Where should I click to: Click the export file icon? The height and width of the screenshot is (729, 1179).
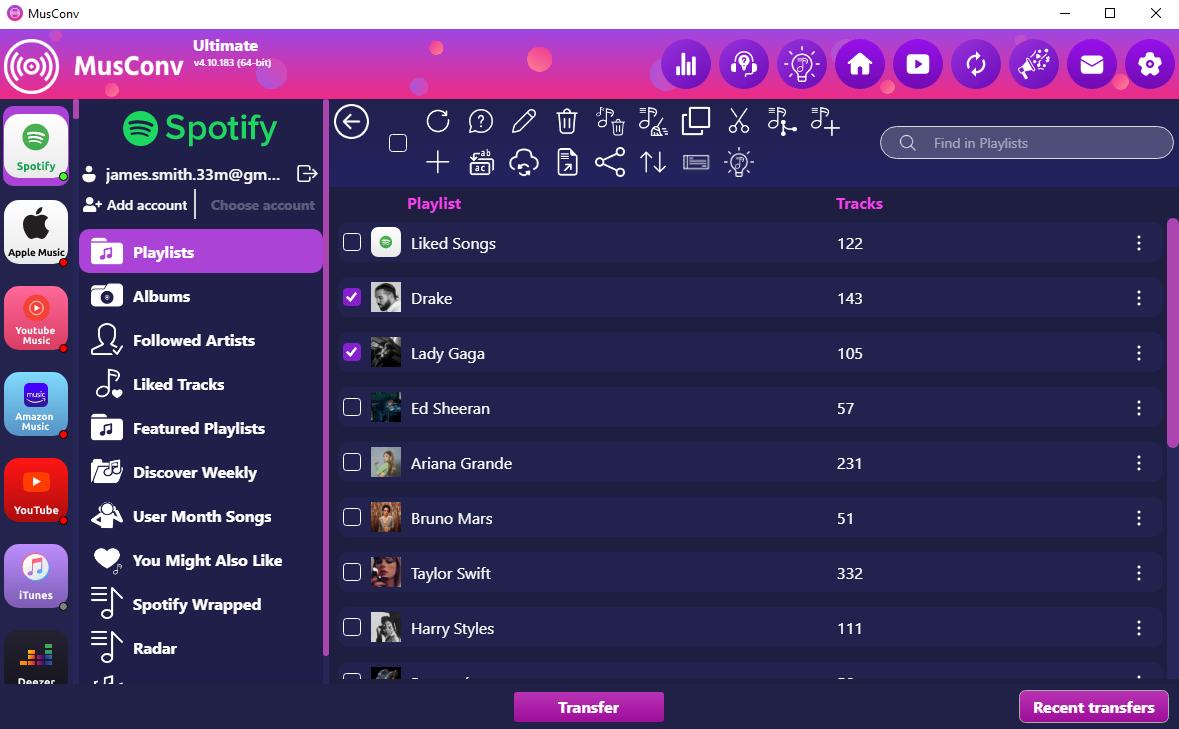567,162
